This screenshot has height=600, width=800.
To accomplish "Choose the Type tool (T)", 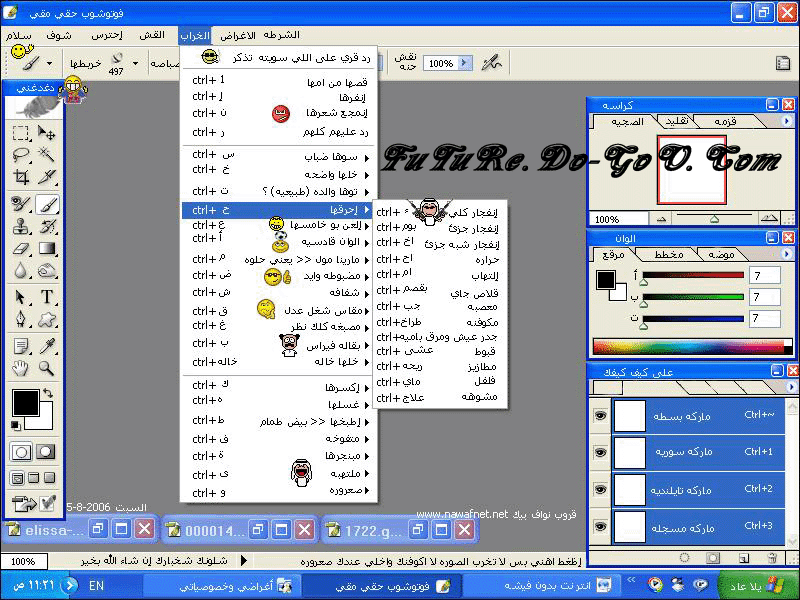I will coord(46,297).
